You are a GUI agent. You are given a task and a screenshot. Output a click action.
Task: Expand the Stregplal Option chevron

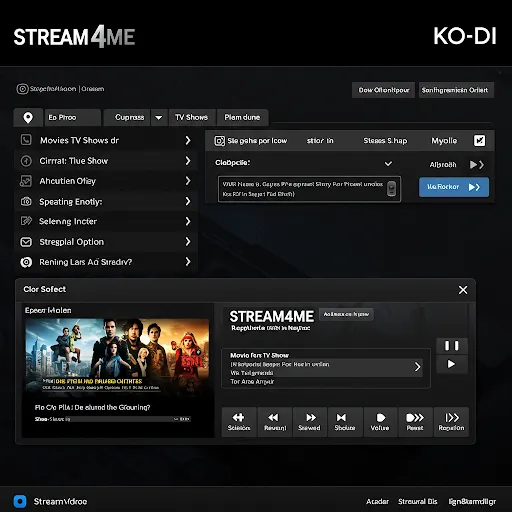(188, 242)
